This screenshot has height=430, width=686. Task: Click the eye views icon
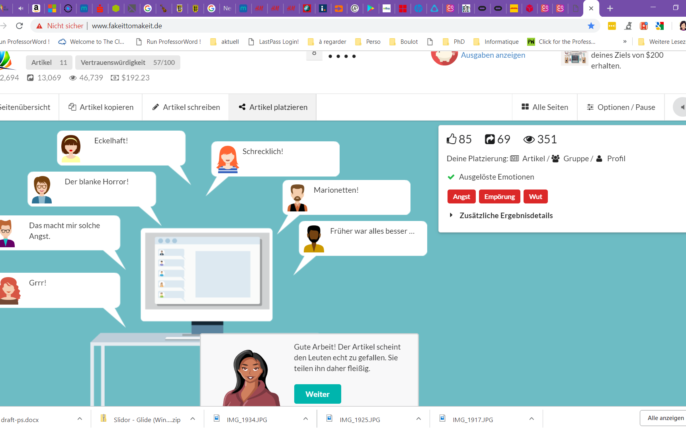(529, 139)
